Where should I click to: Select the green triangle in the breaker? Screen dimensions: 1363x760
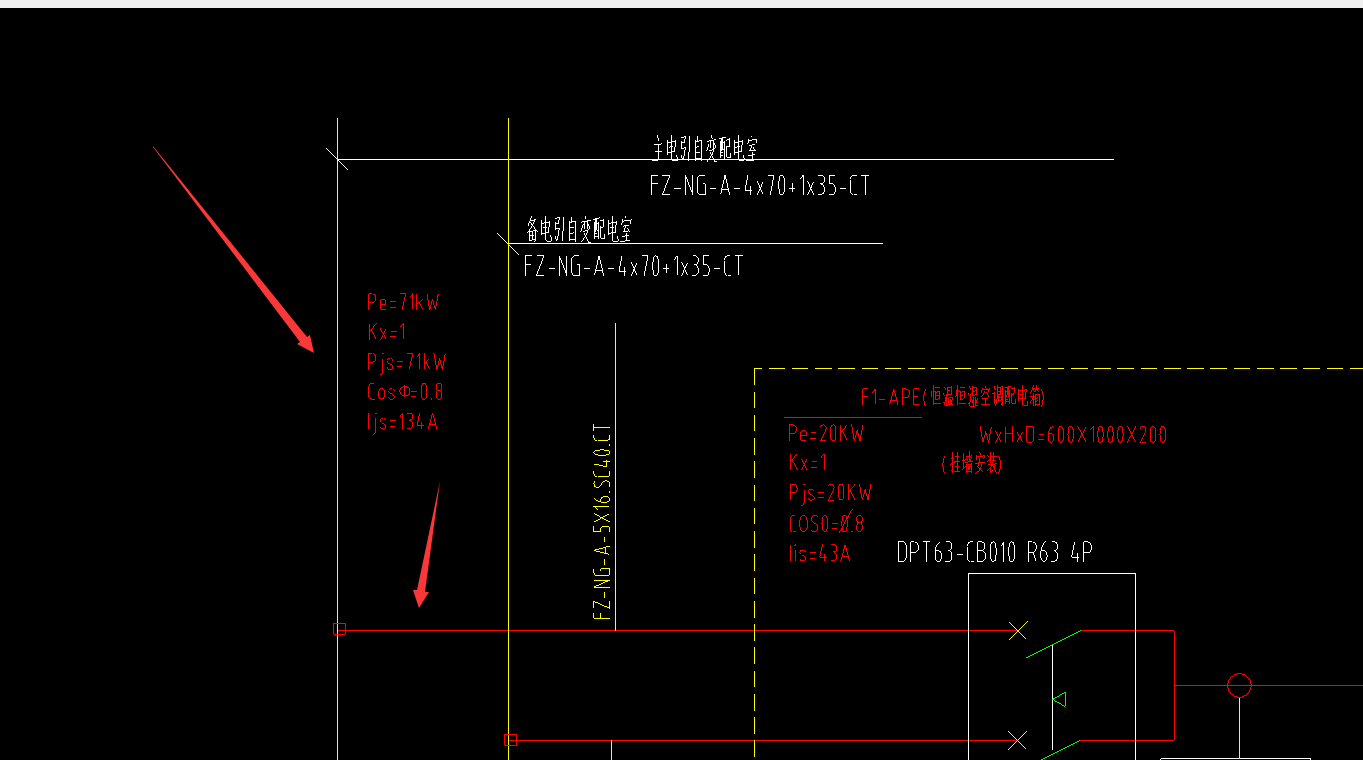click(1060, 699)
